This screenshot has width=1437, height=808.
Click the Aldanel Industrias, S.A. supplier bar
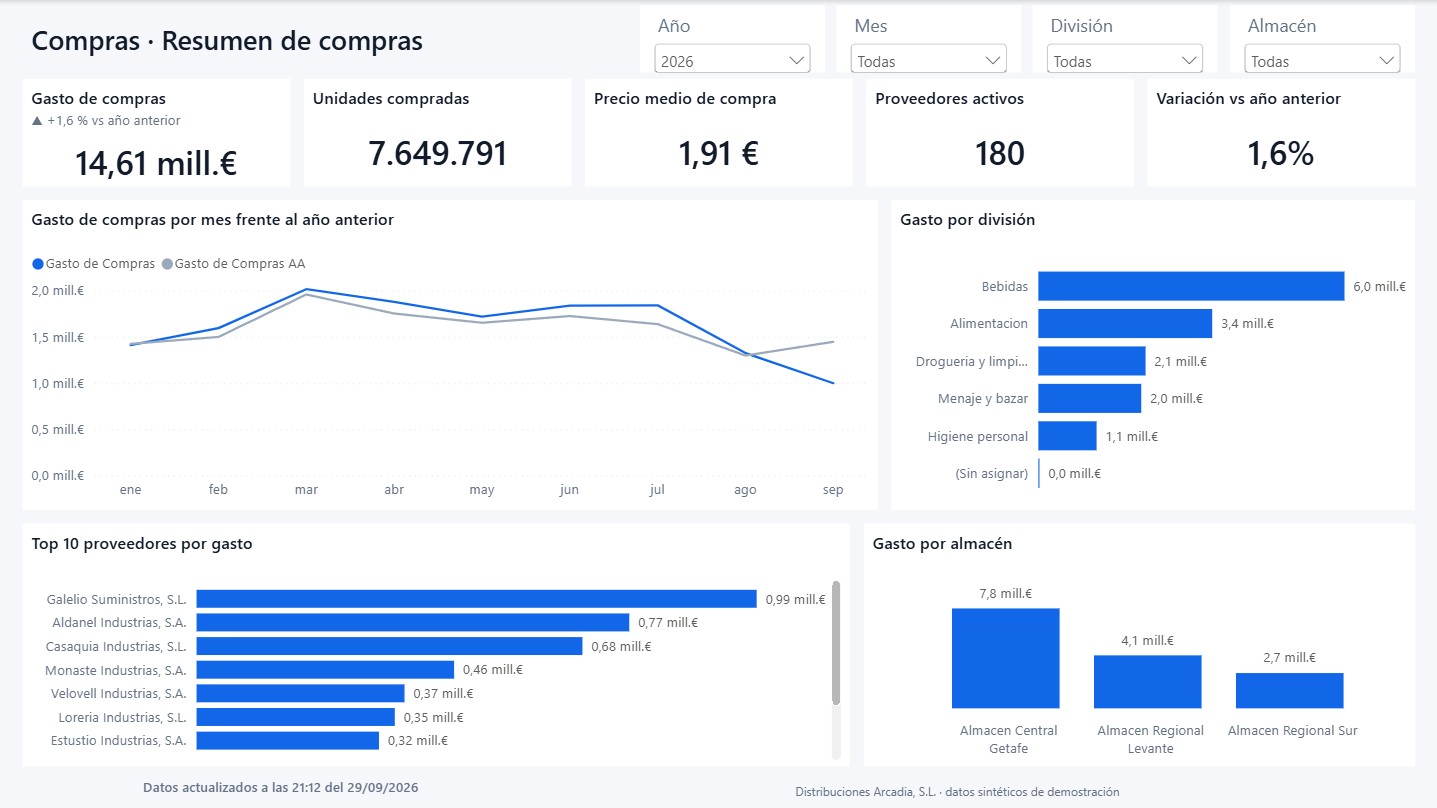coord(412,622)
